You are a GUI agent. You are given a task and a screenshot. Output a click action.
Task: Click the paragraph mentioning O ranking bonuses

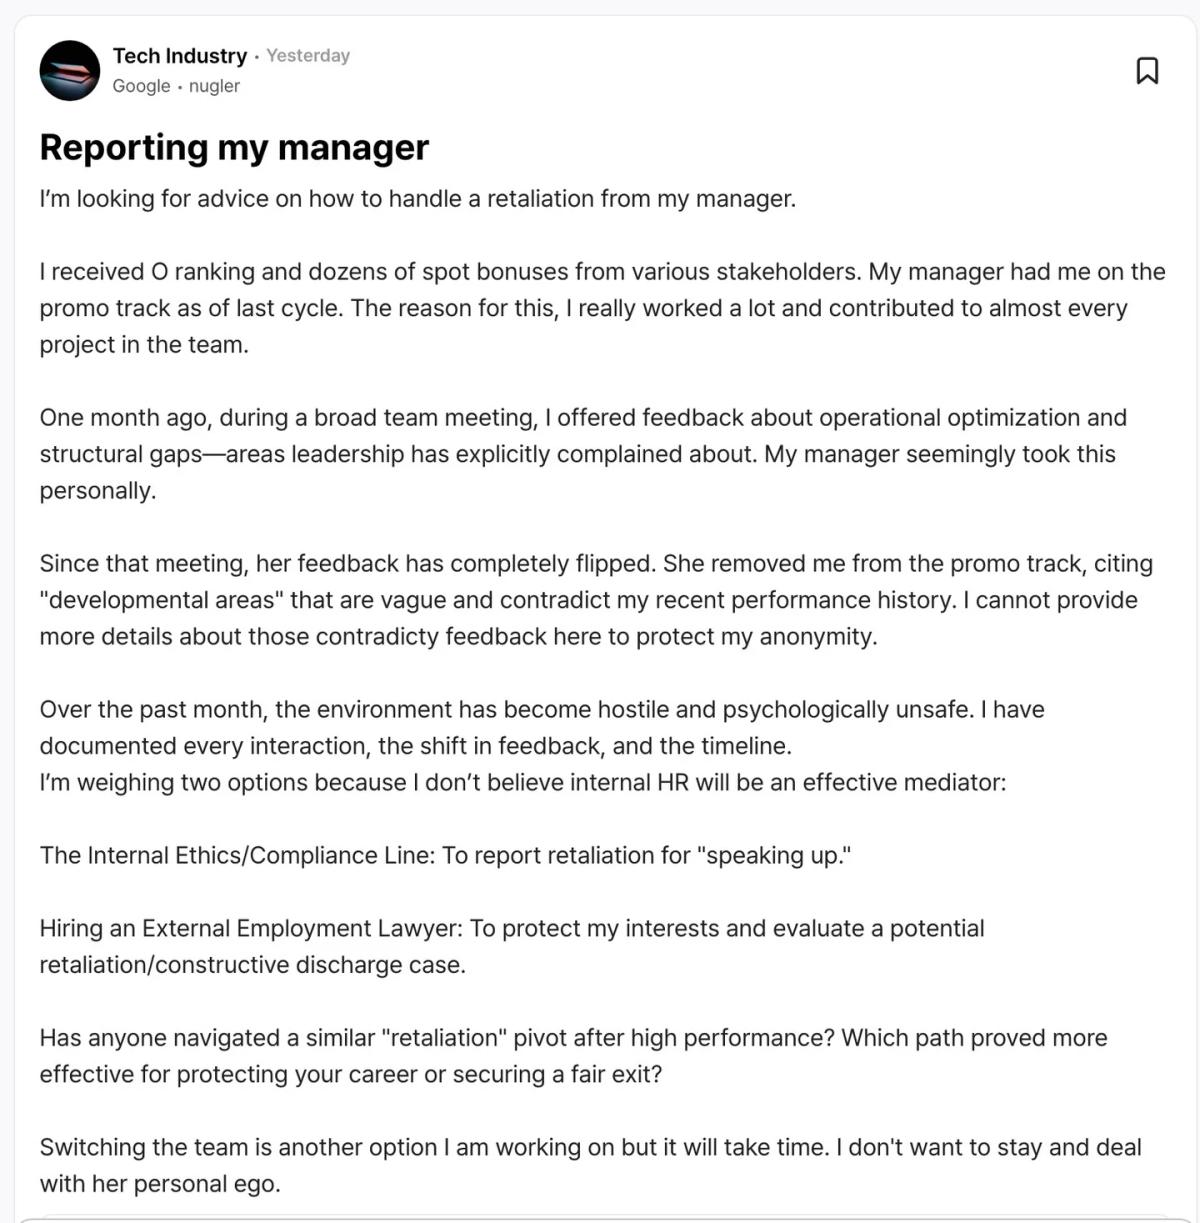point(600,308)
